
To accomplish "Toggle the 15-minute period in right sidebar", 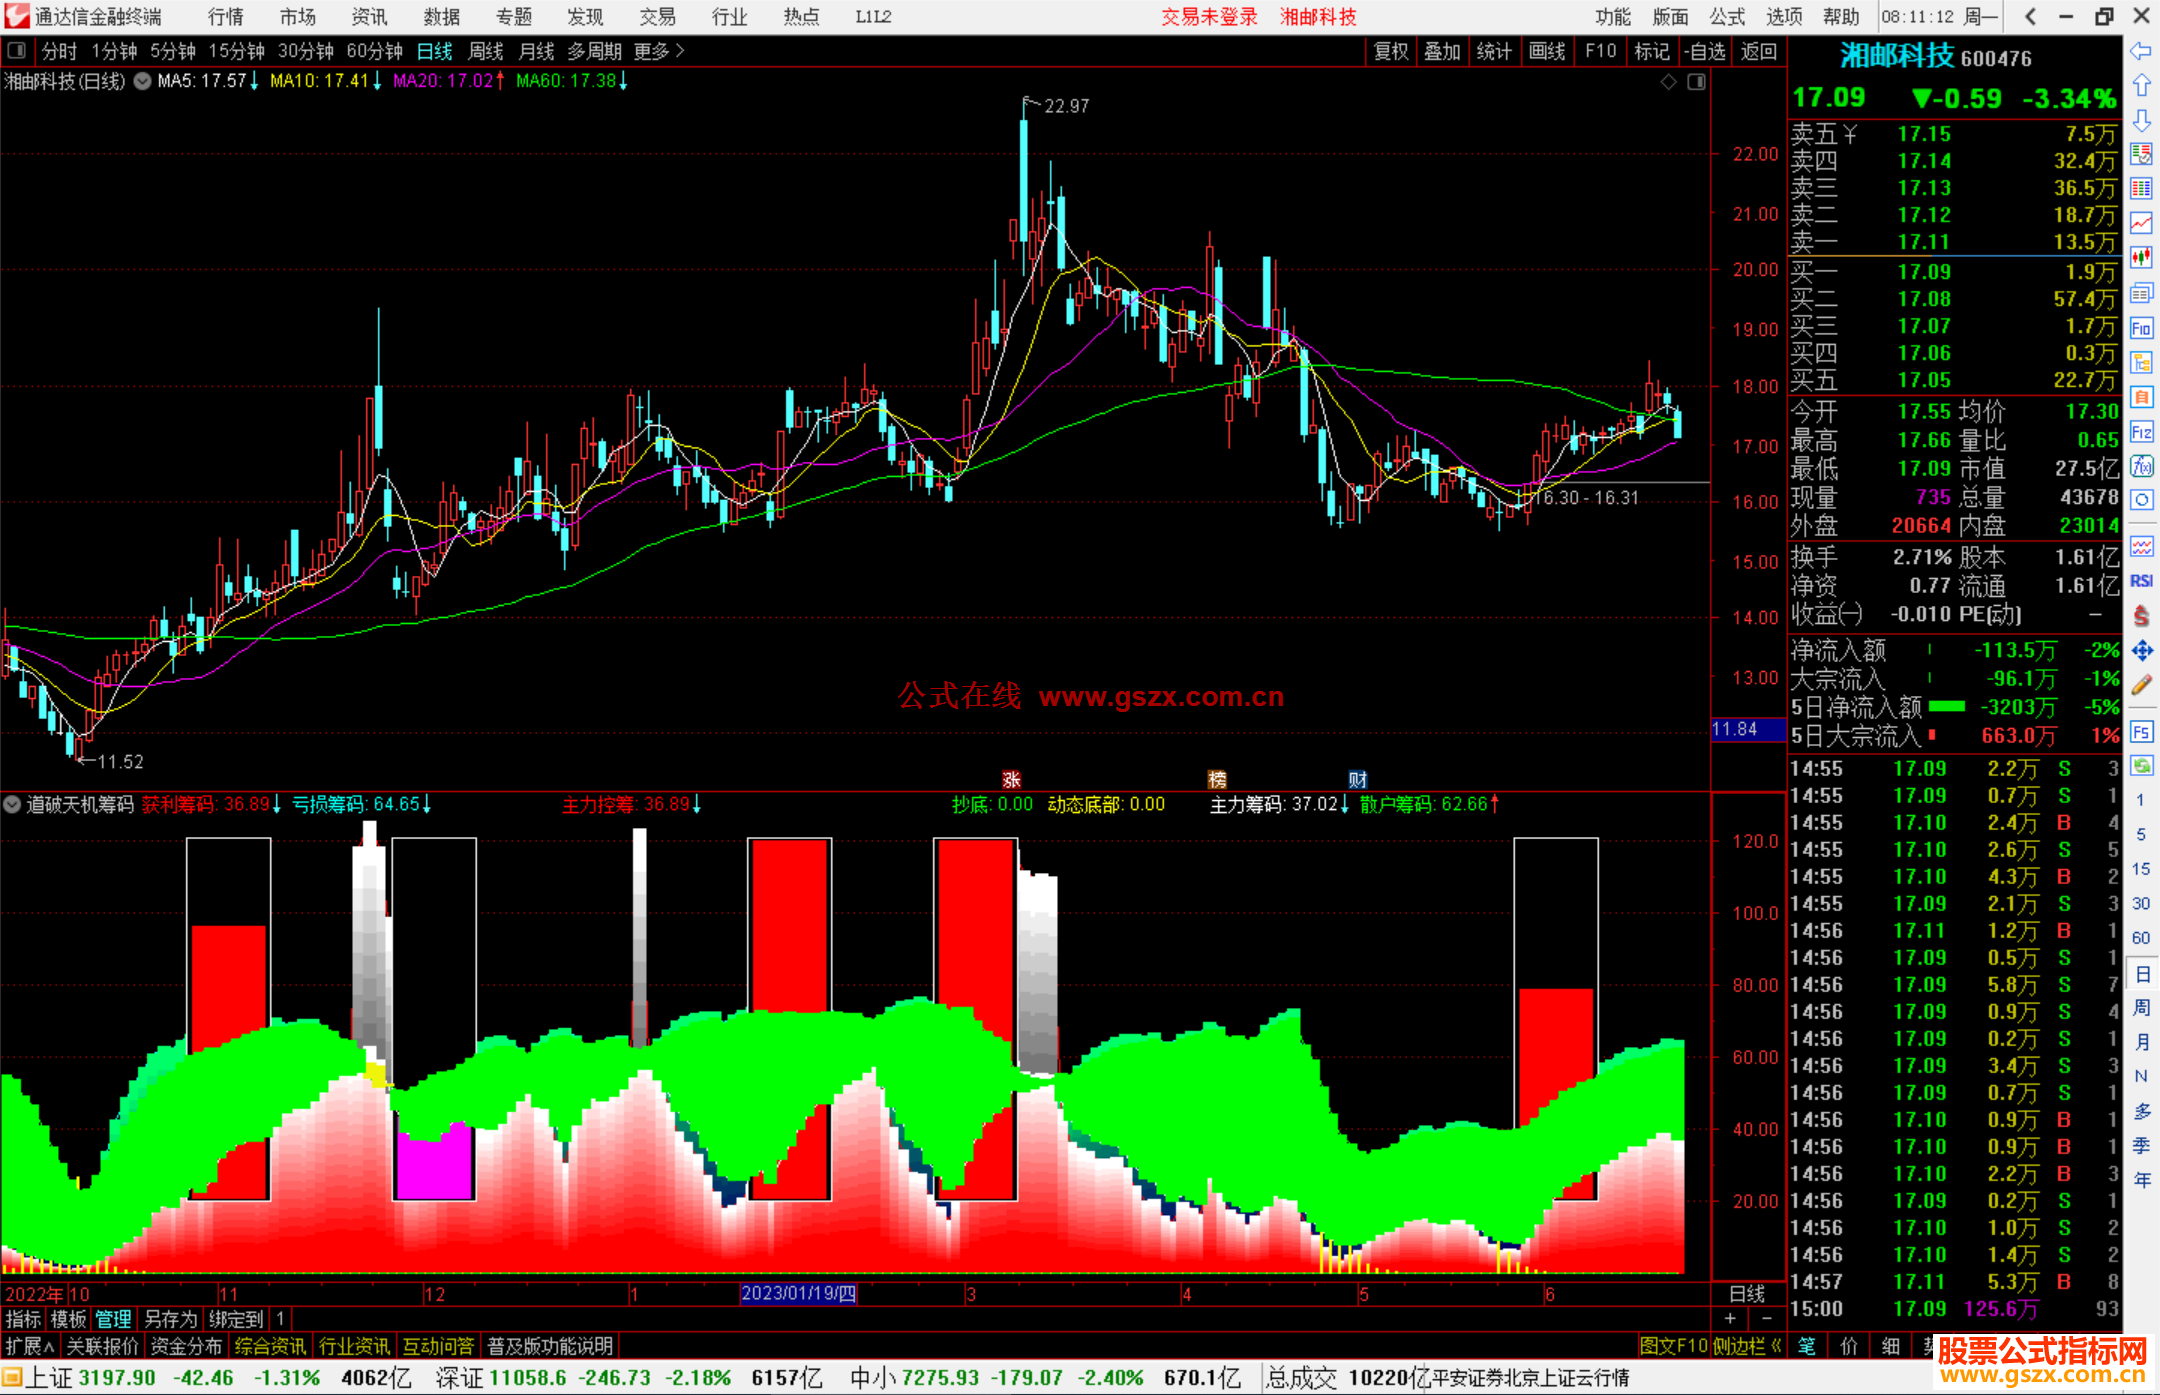I will 2140,868.
